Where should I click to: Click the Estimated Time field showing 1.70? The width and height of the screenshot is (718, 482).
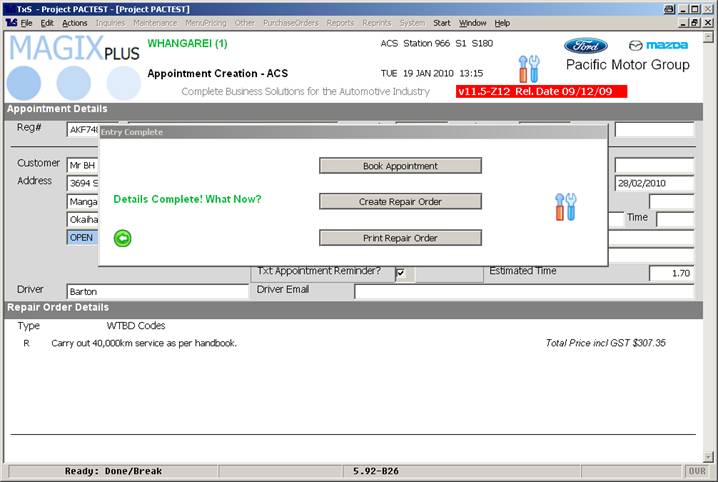pos(671,273)
